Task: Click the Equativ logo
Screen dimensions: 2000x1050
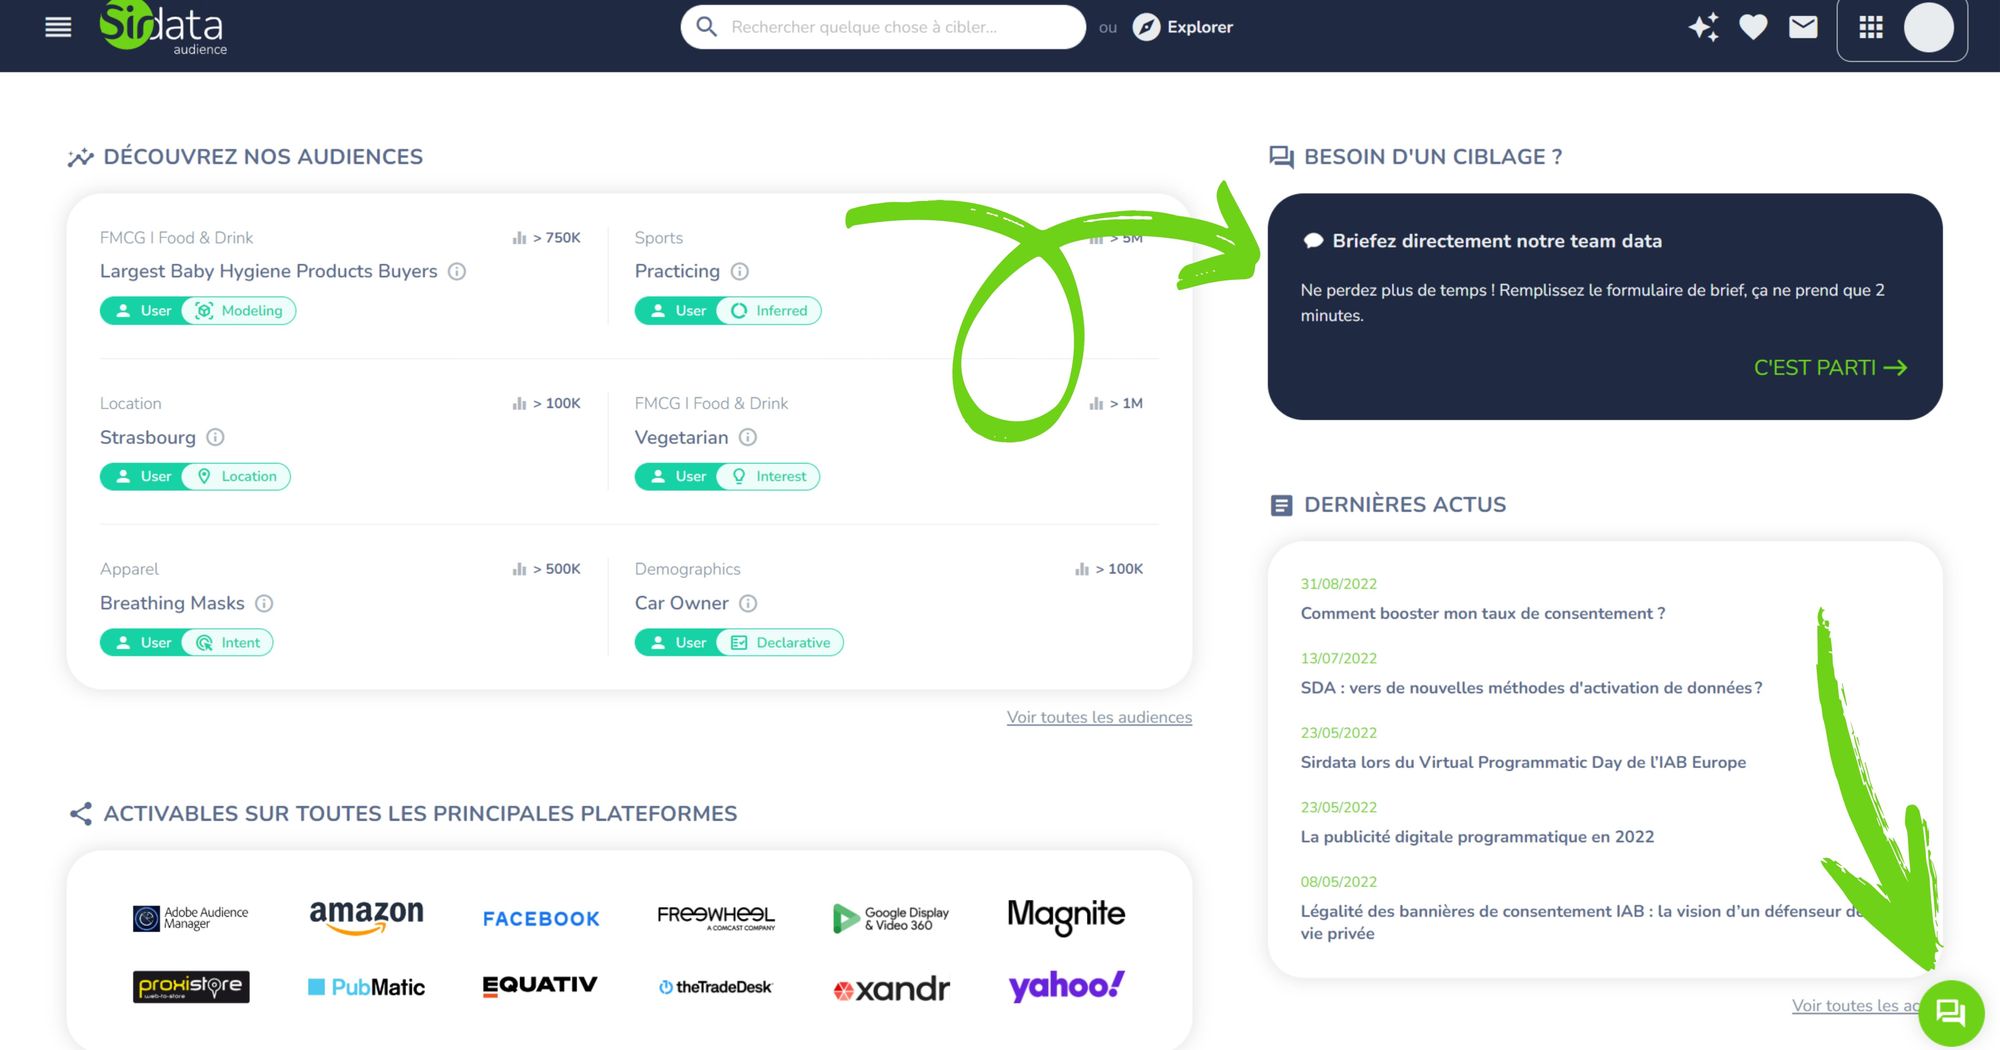Action: coord(540,985)
